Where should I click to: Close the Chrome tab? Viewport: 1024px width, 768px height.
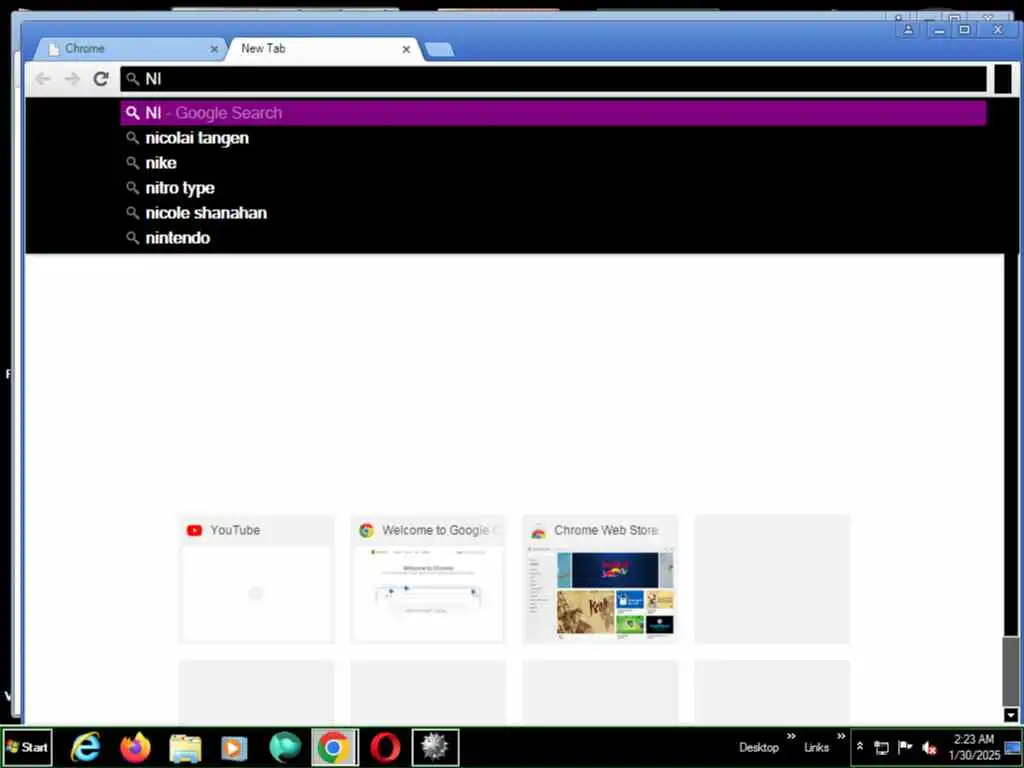point(214,49)
